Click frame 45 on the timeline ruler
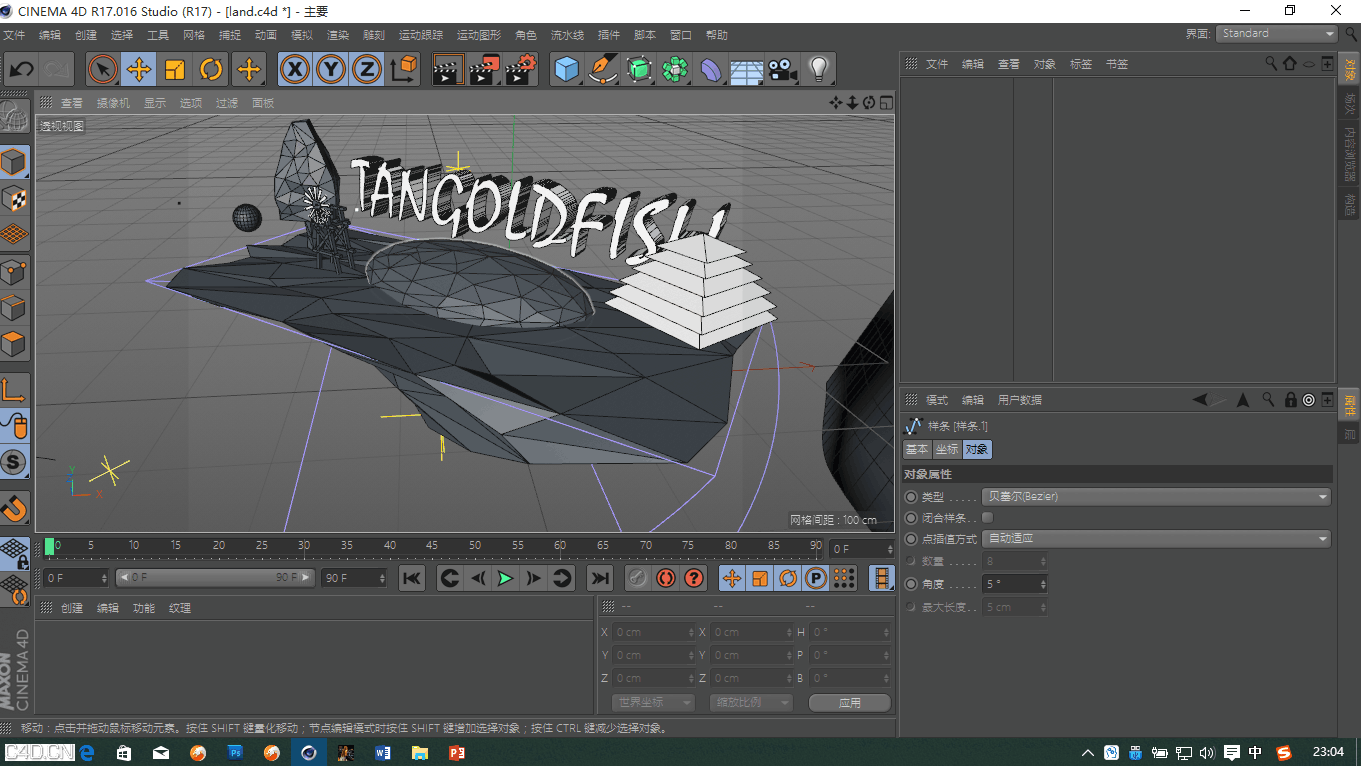Screen dimensions: 1361x766 tap(432, 546)
